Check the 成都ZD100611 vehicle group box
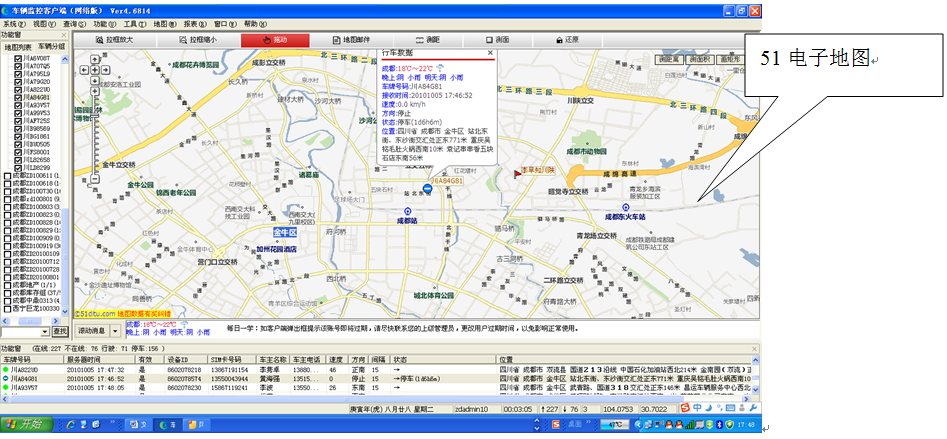The width and height of the screenshot is (947, 439). 8,175
